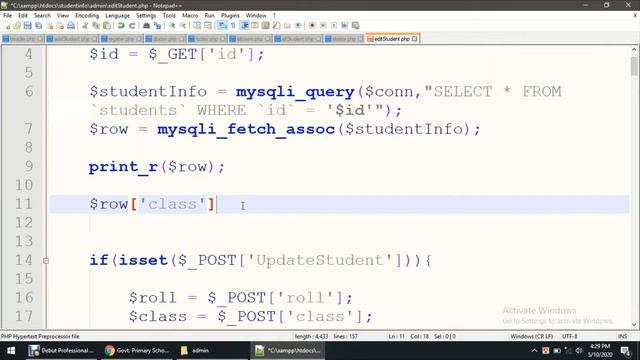Viewport: 640px width, 360px height.
Task: Click on mysqli_fetch_assoc in line 7
Action: (246, 129)
